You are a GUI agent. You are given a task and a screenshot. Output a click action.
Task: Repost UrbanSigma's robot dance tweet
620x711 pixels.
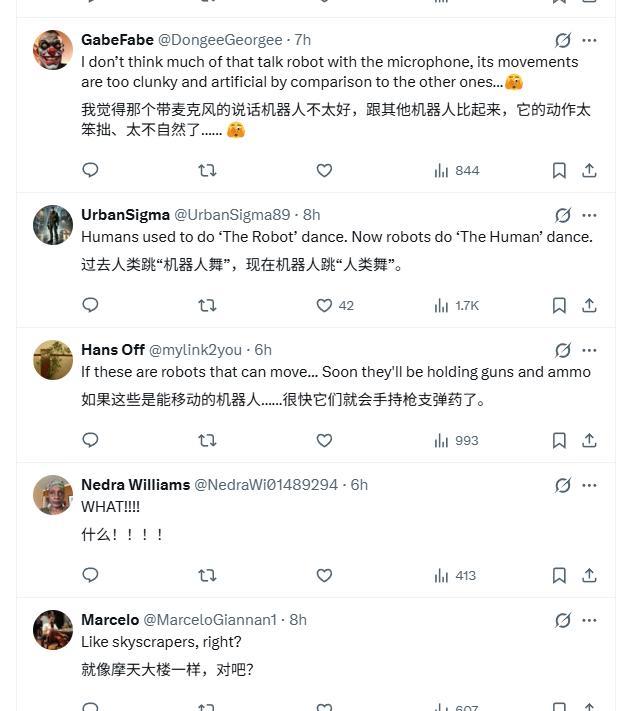pos(207,305)
